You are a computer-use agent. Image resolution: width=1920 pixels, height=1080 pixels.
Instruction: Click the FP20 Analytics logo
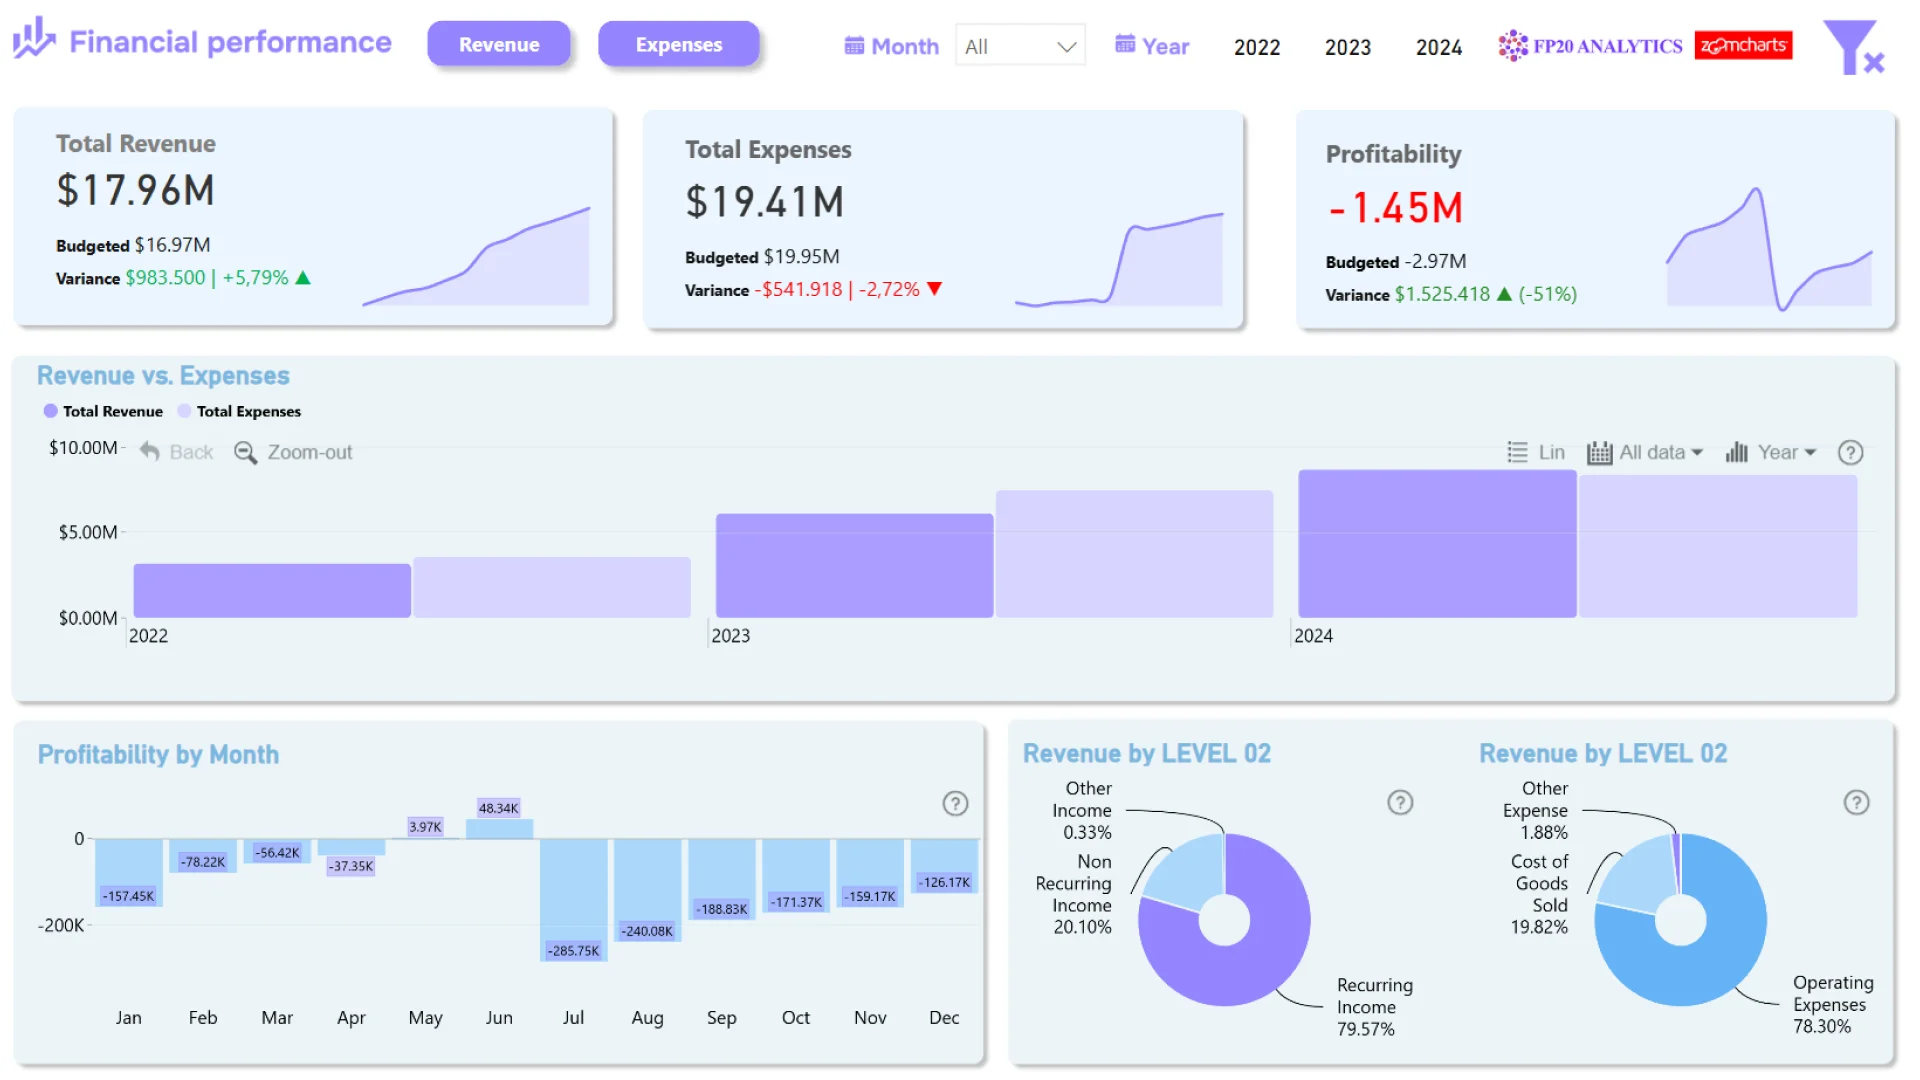(x=1590, y=46)
